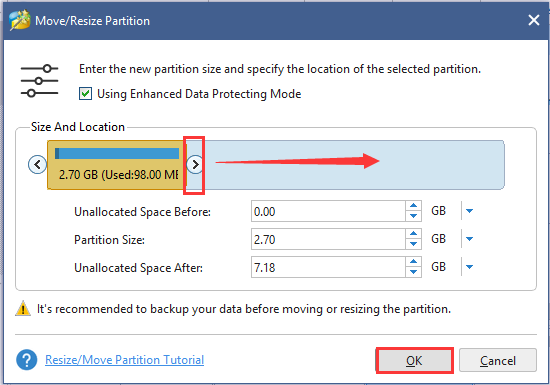Open unit dropdown for Unallocated Space After
The width and height of the screenshot is (550, 385).
469,267
